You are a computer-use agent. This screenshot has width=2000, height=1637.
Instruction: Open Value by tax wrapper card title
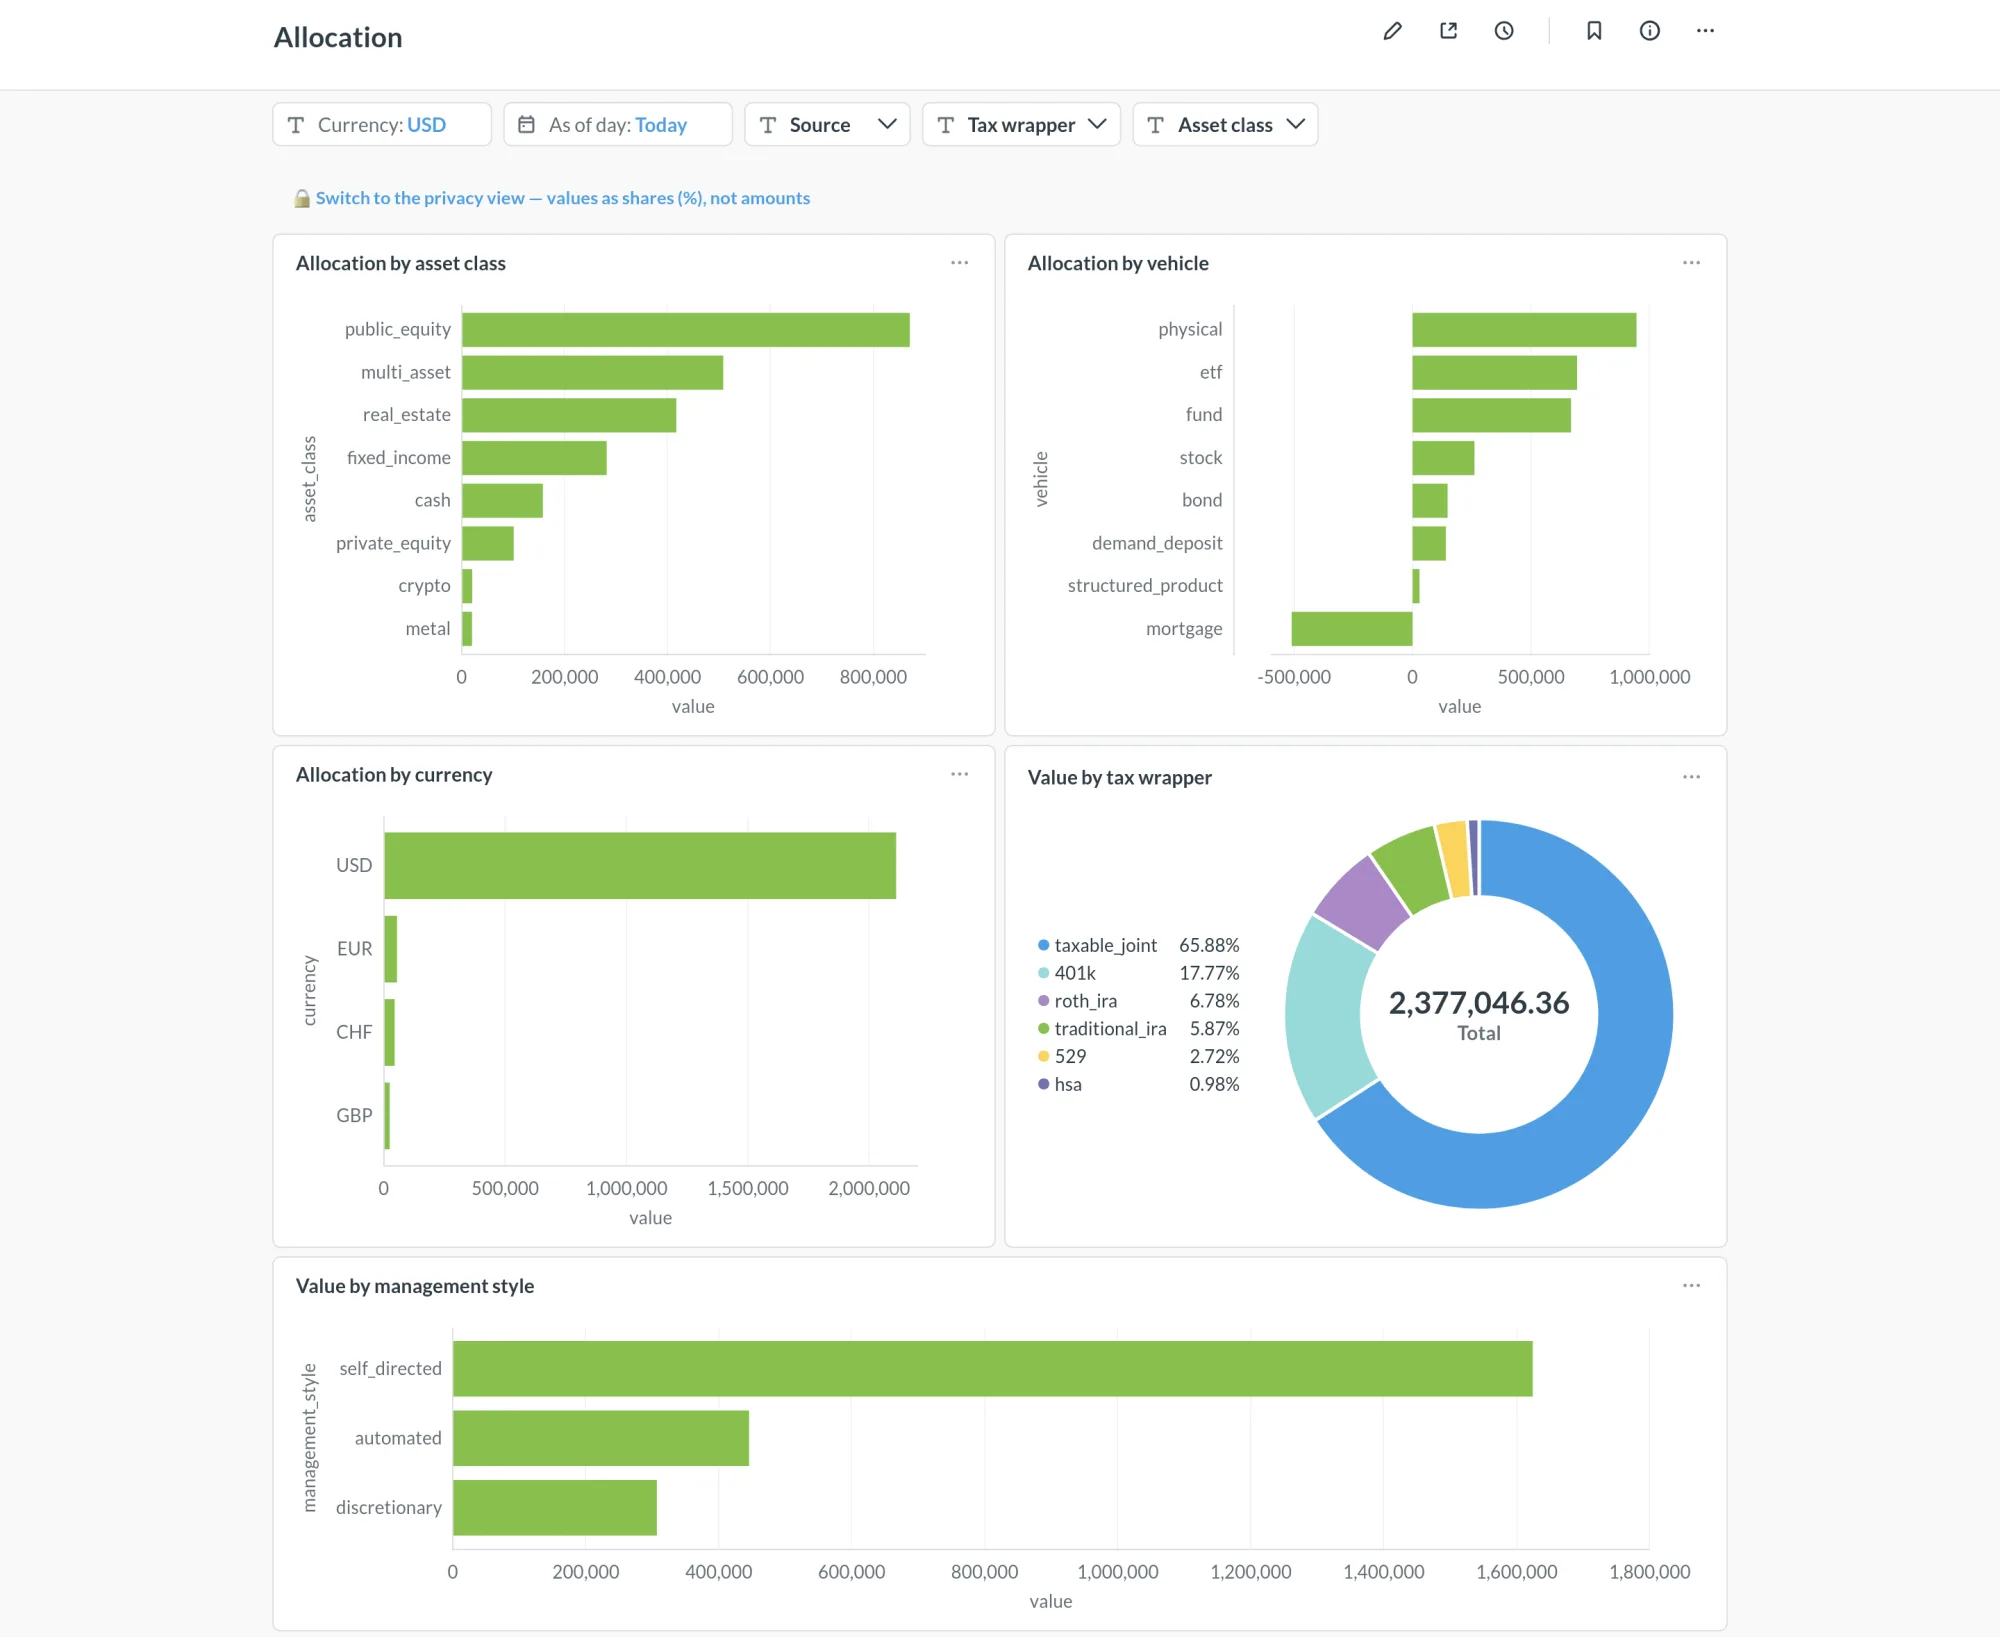coord(1120,777)
